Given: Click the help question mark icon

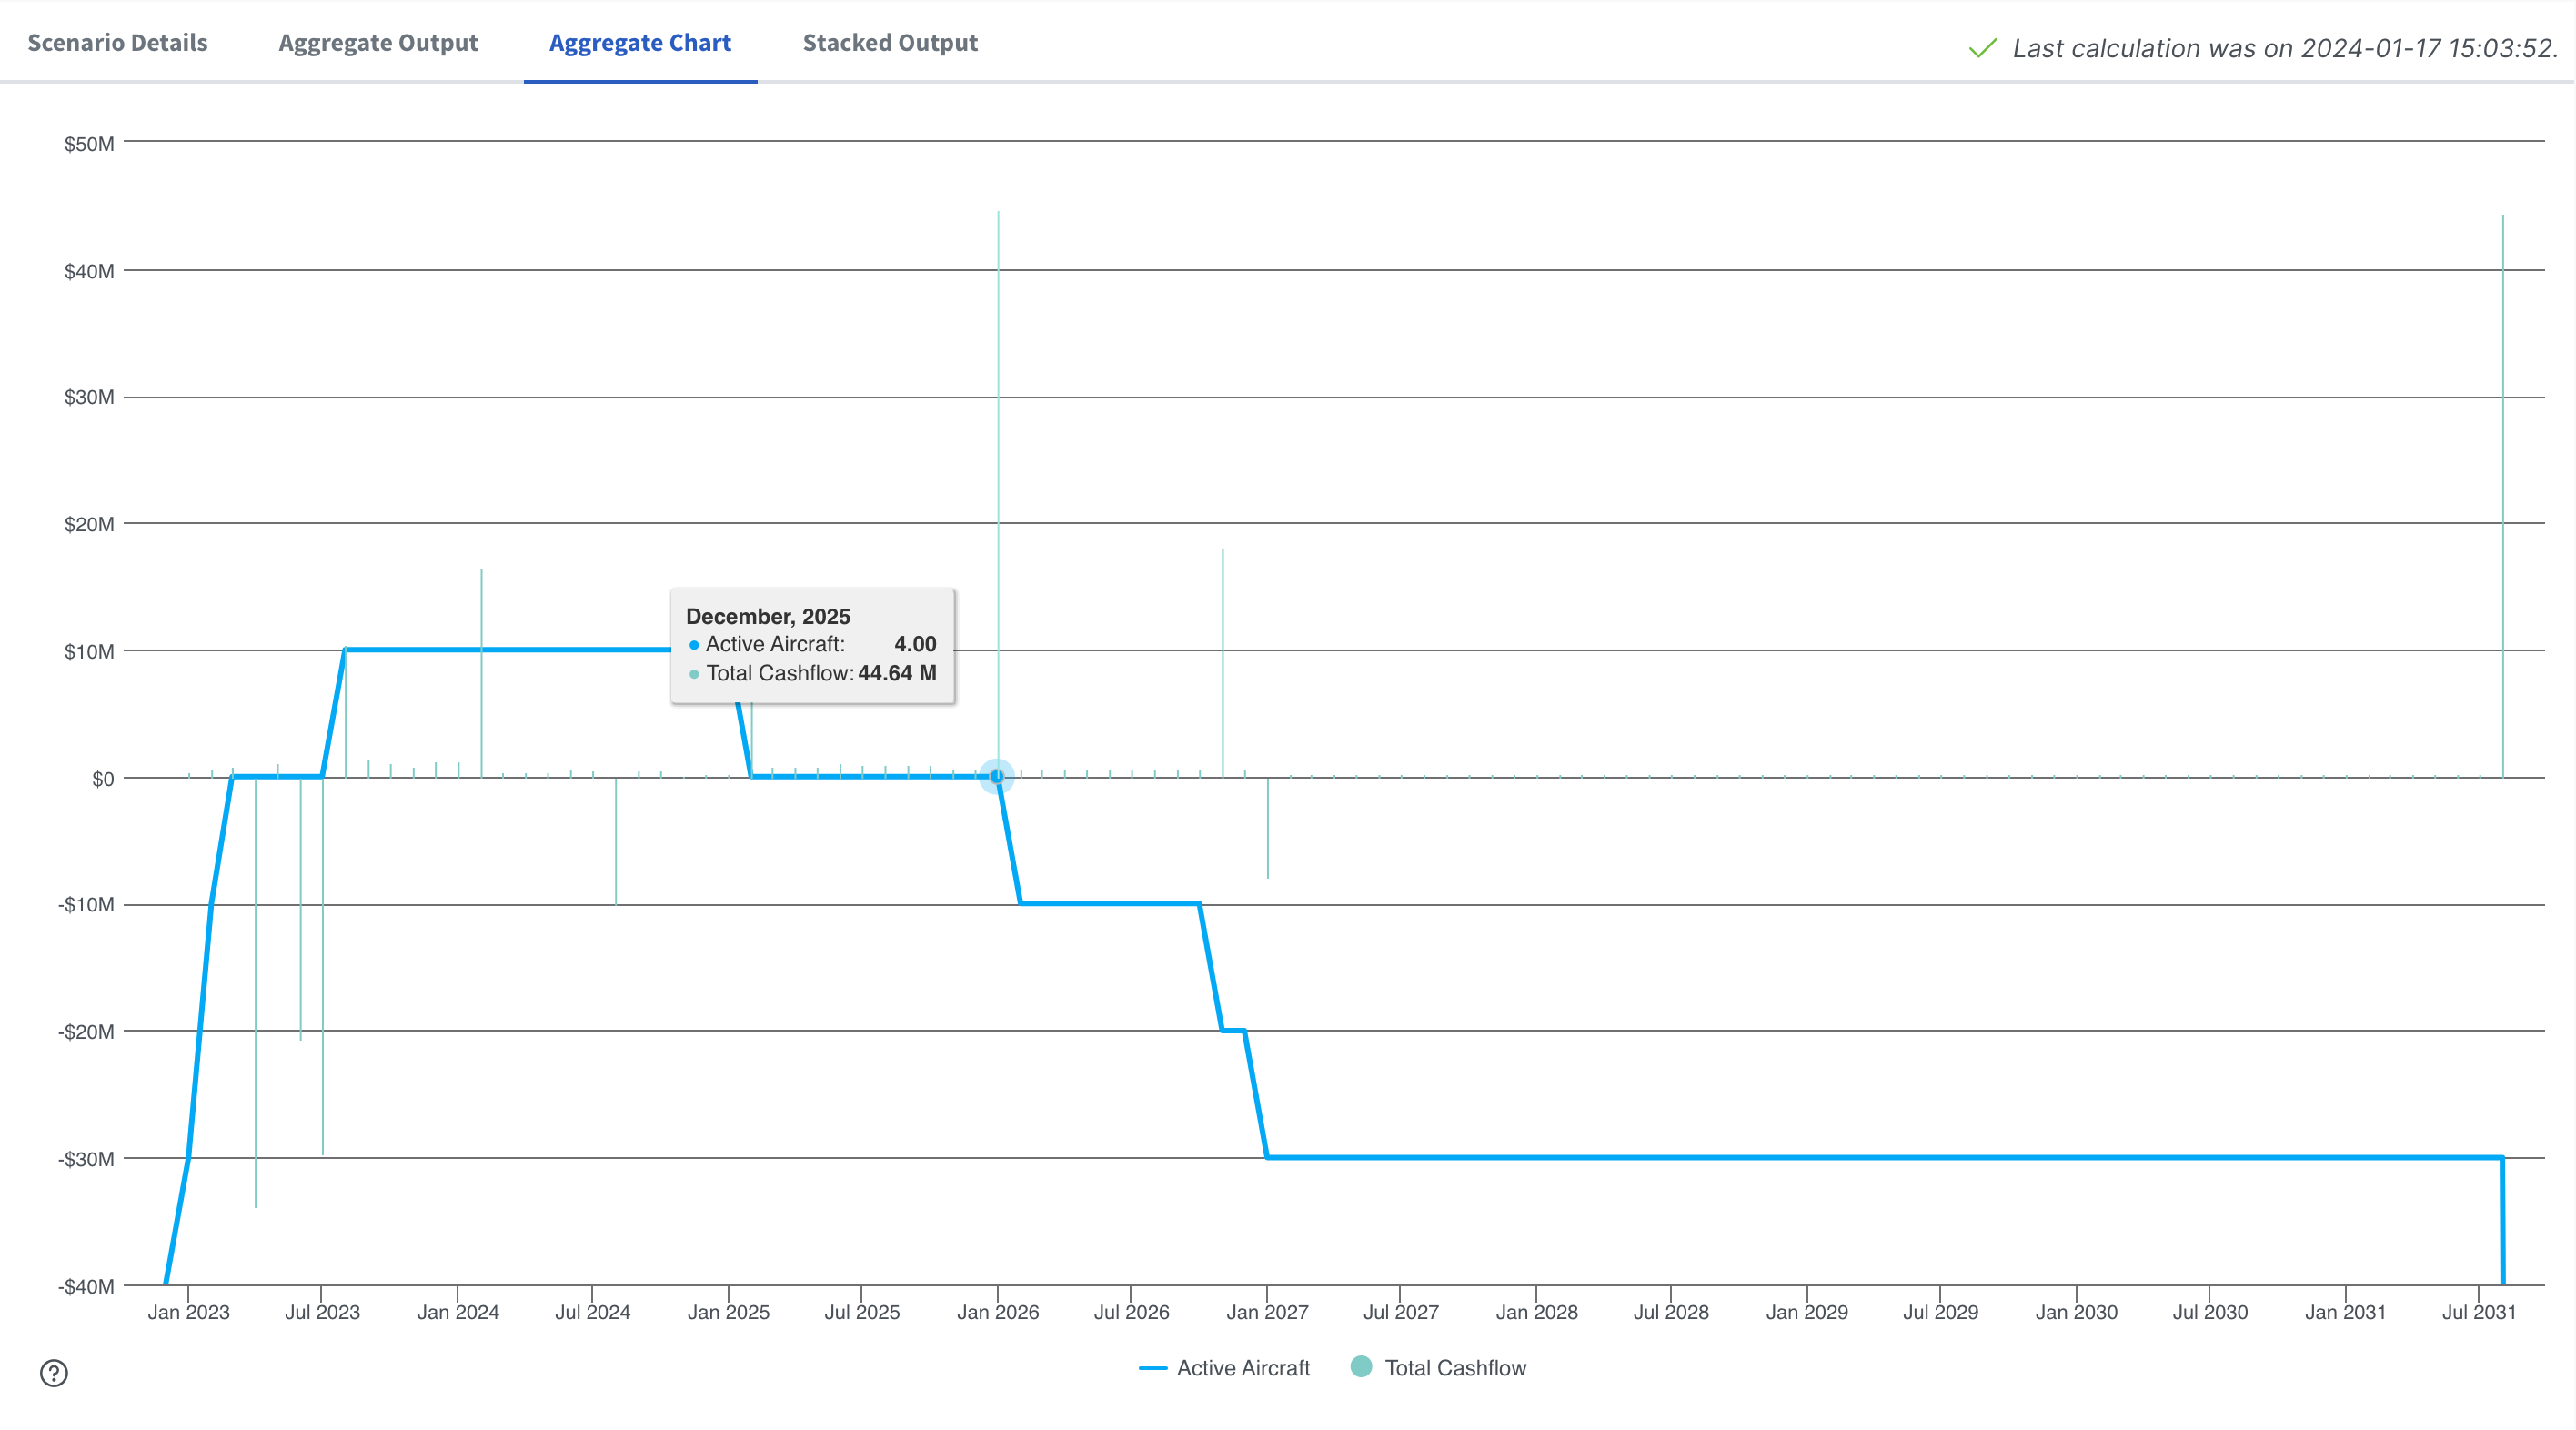Looking at the screenshot, I should (x=54, y=1373).
